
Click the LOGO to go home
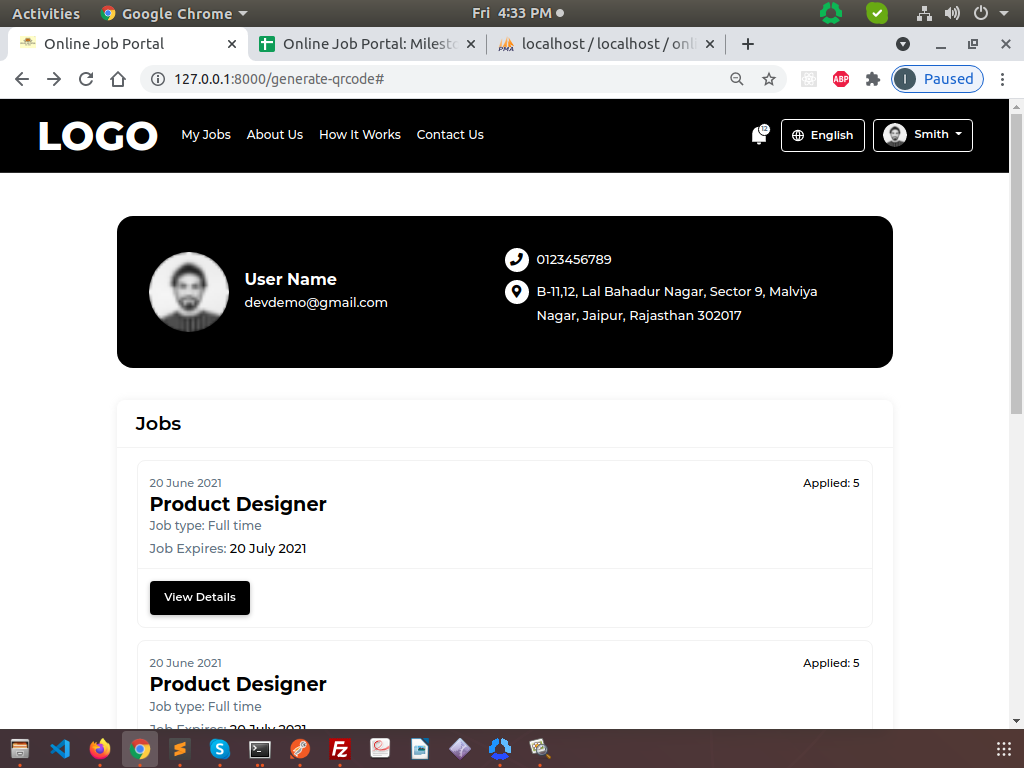point(98,136)
